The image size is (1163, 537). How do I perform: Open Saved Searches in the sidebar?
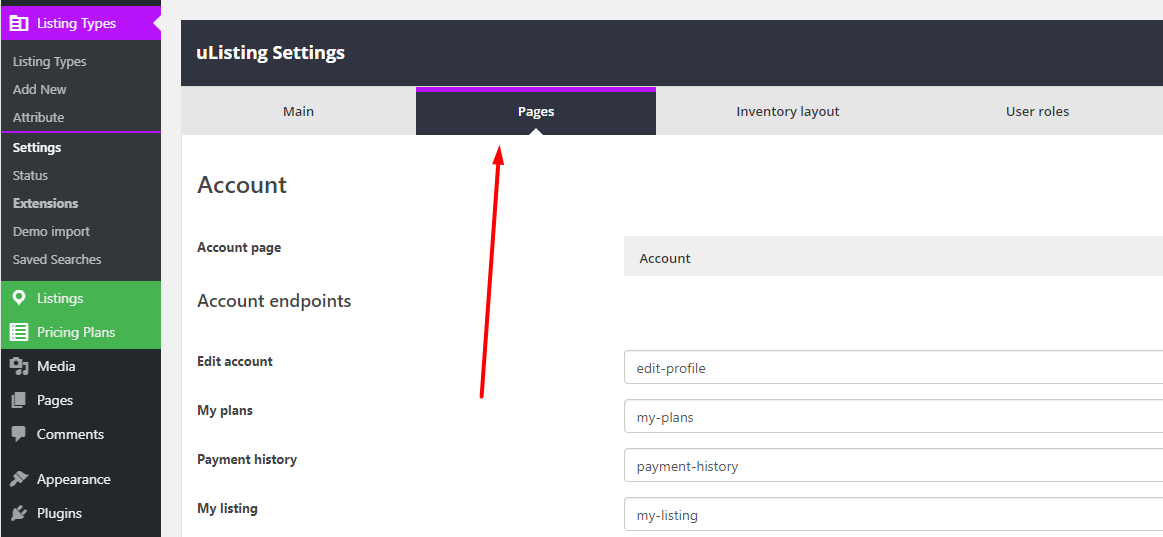pyautogui.click(x=57, y=259)
